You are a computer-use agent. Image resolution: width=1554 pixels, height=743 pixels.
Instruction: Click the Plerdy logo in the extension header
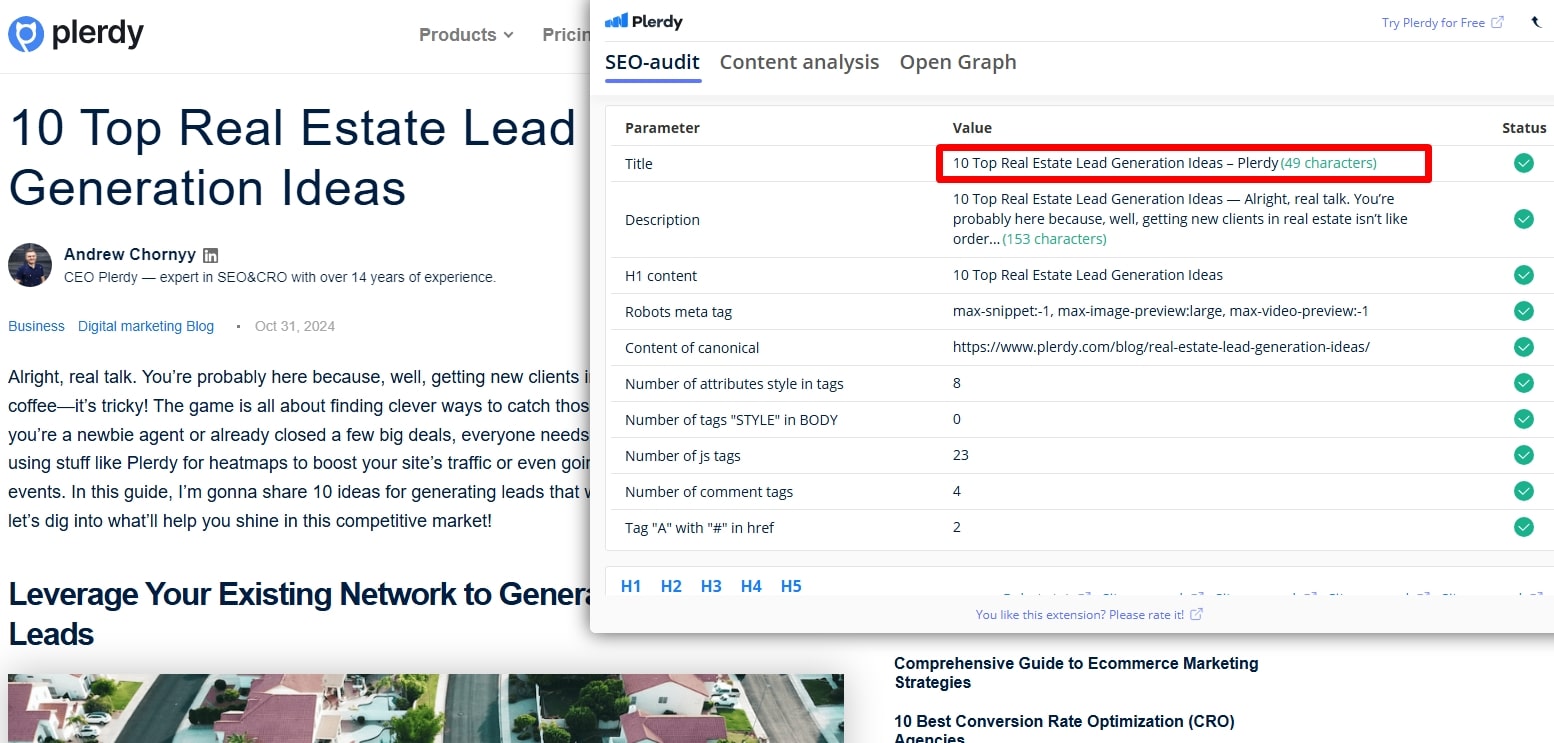pos(644,21)
